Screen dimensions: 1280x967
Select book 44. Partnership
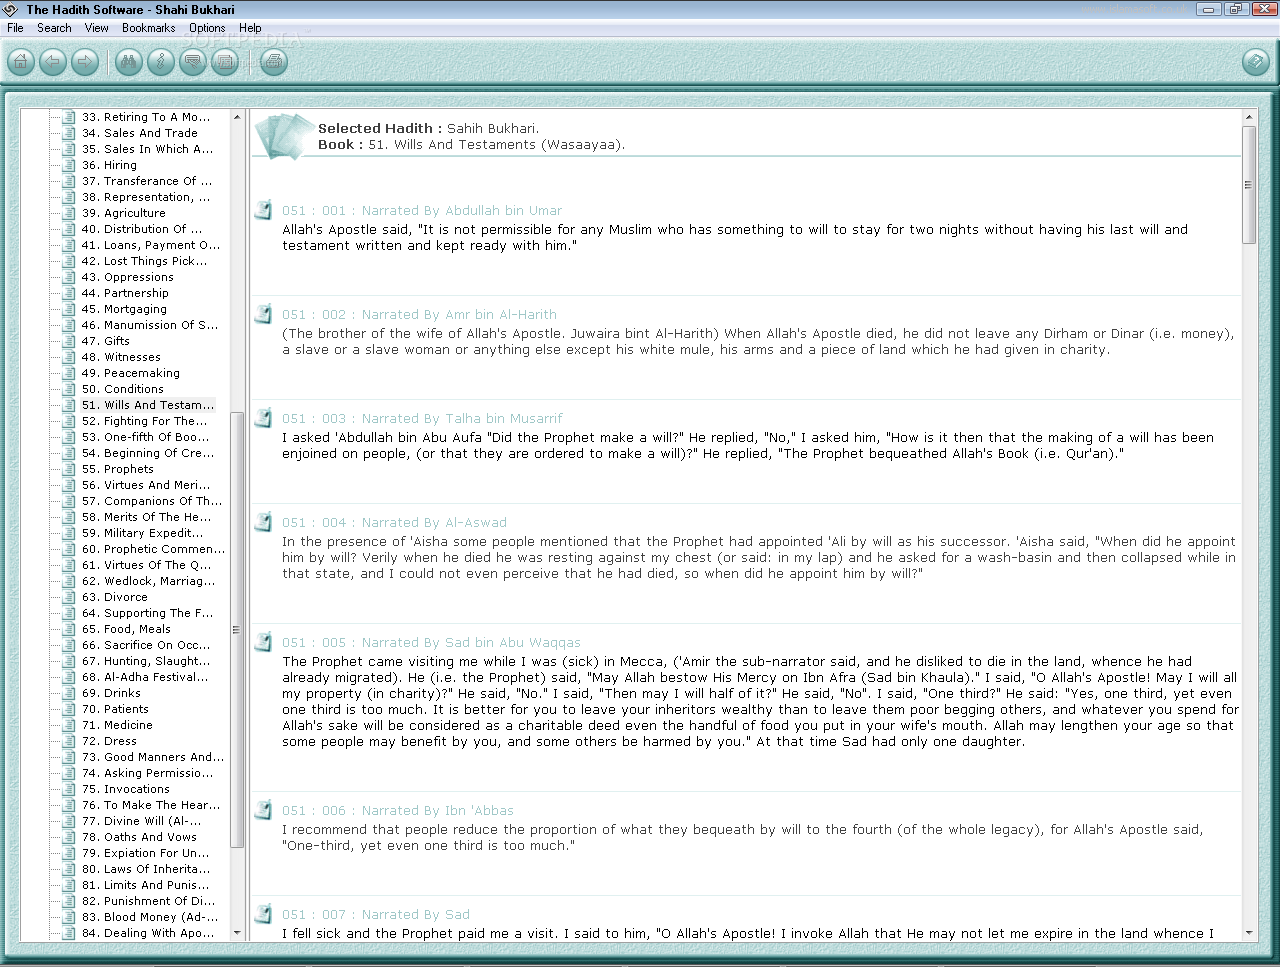coord(125,293)
